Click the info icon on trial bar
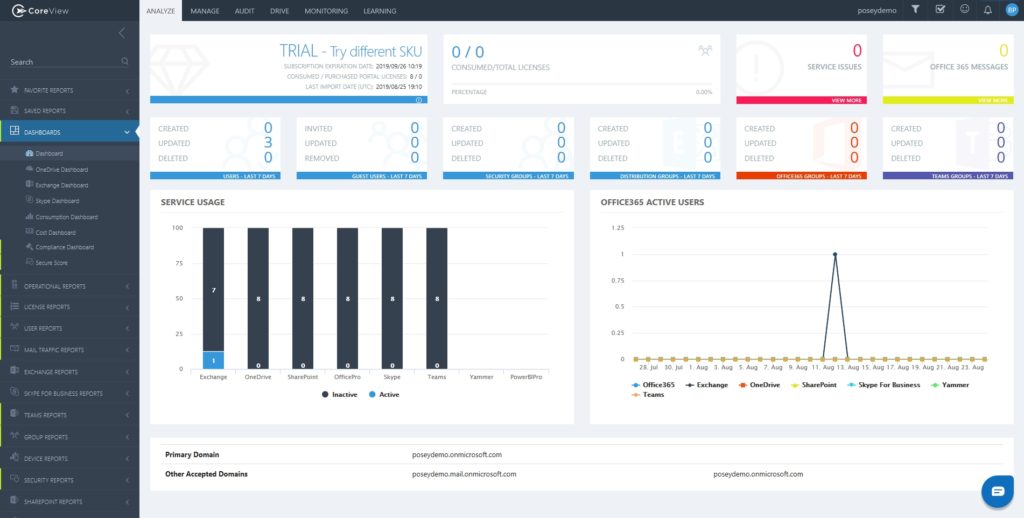This screenshot has width=1024, height=518. [x=419, y=100]
